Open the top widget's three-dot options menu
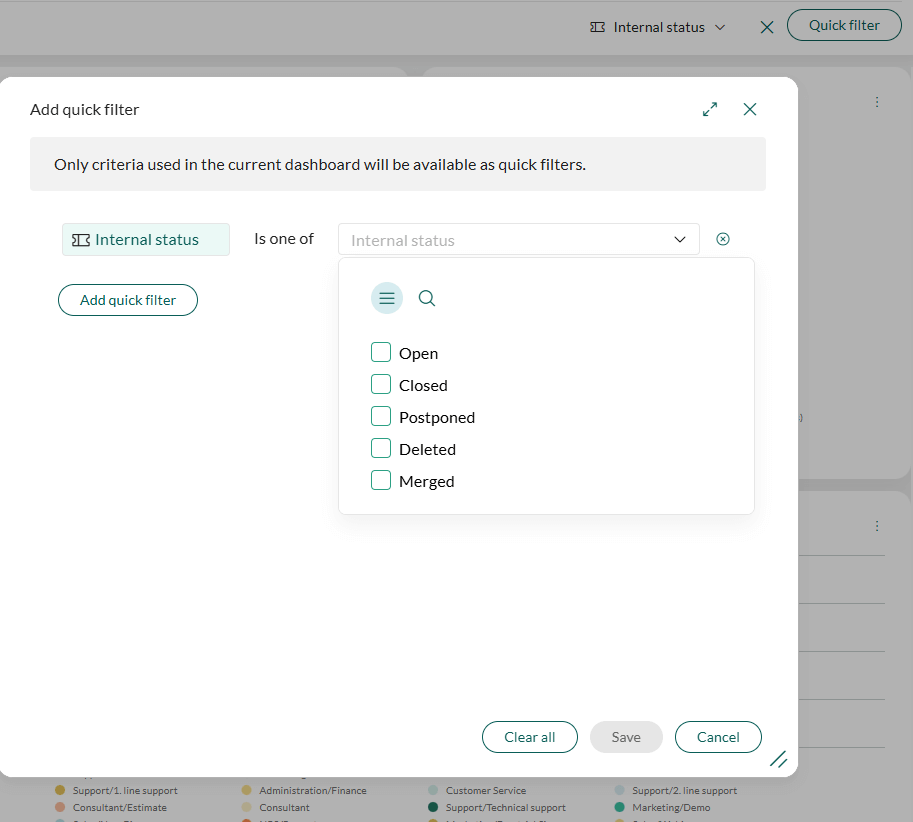The width and height of the screenshot is (913, 822). (877, 101)
